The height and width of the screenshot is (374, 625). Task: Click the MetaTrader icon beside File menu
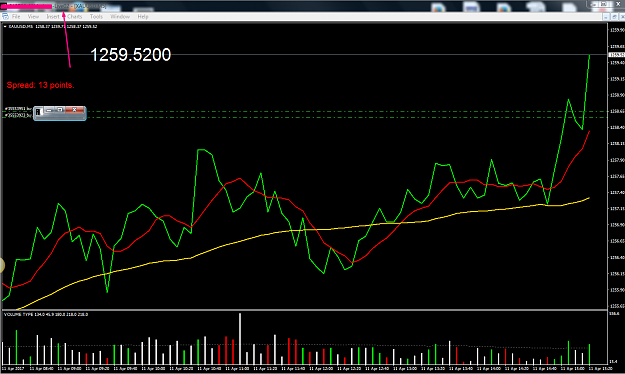click(x=5, y=16)
